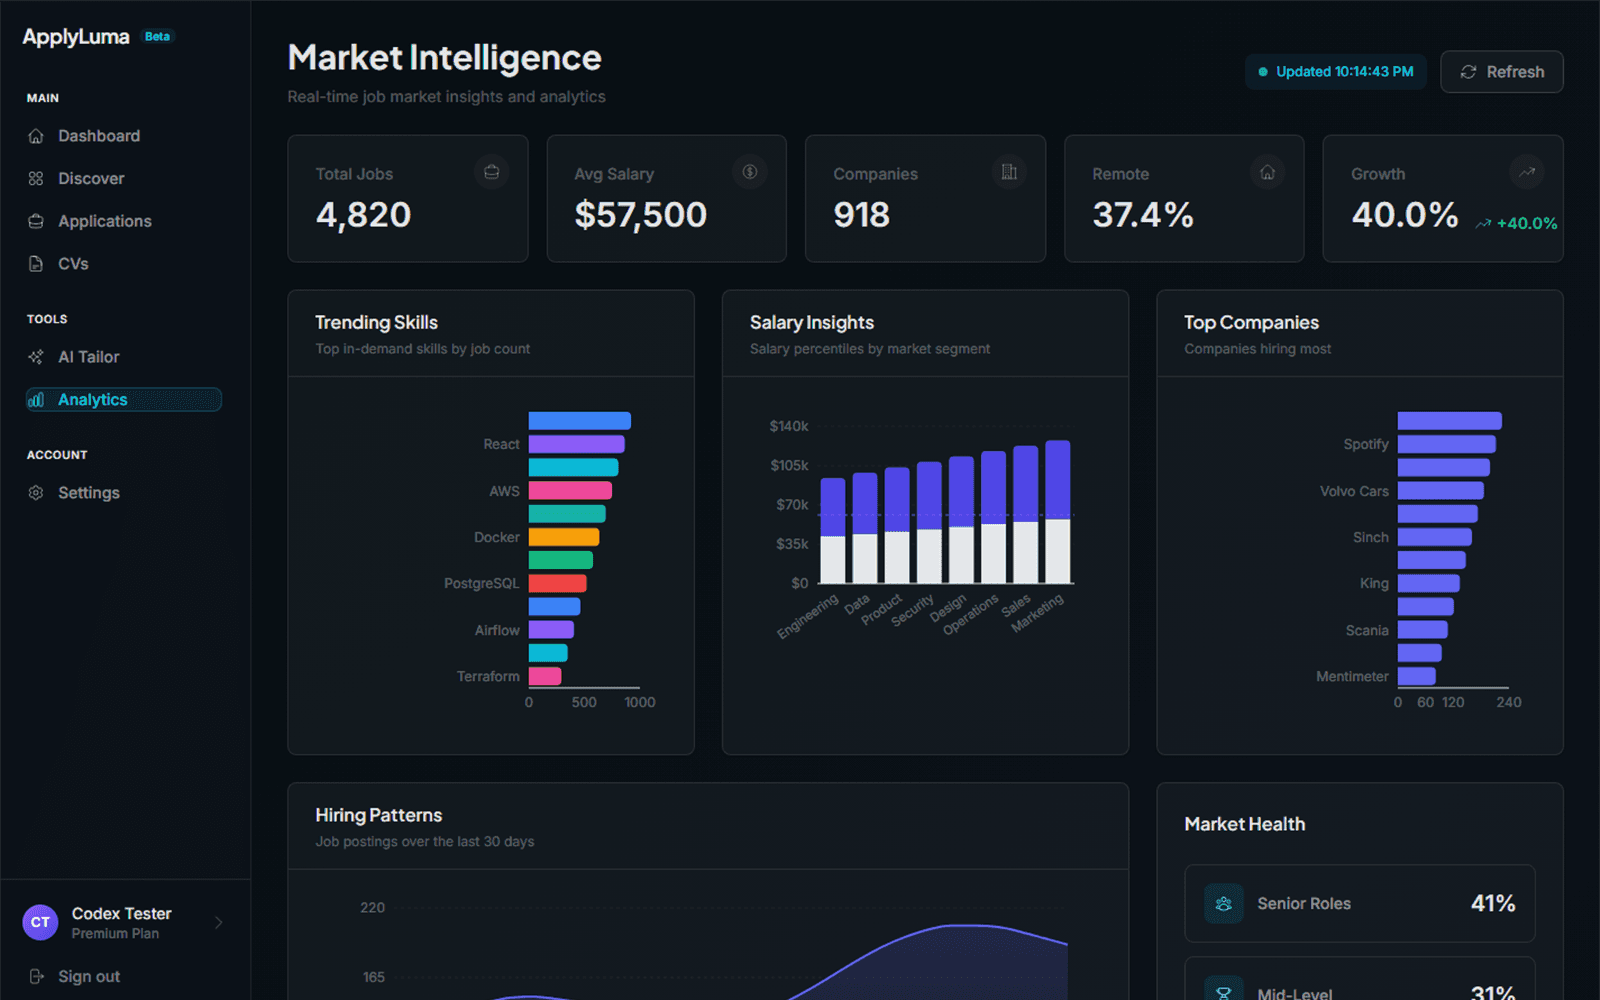Click the dollar icon on Avg Salary card

(750, 172)
